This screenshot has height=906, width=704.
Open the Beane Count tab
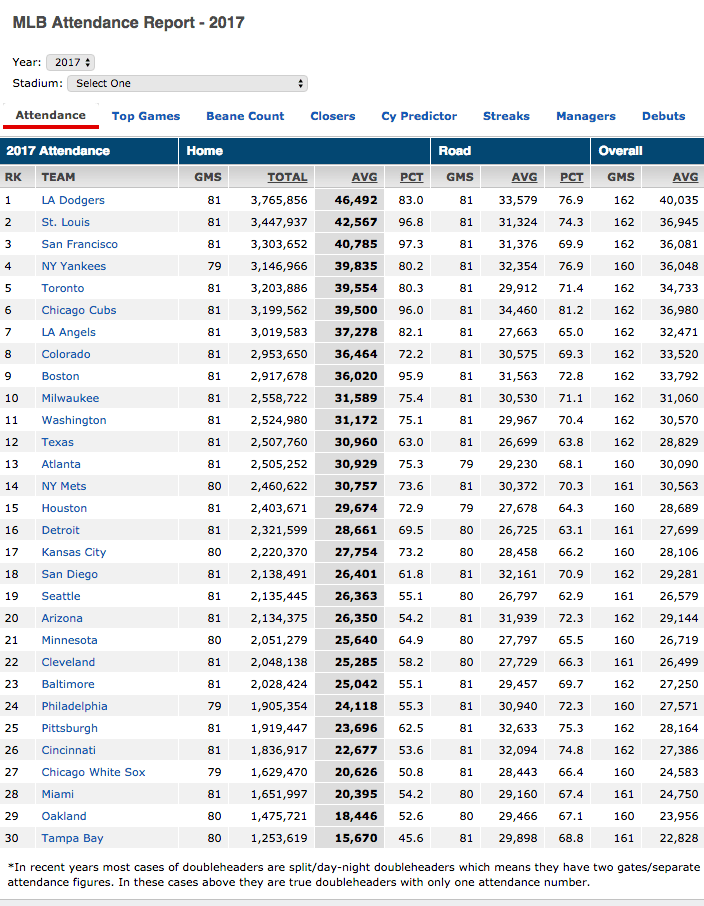click(x=245, y=116)
